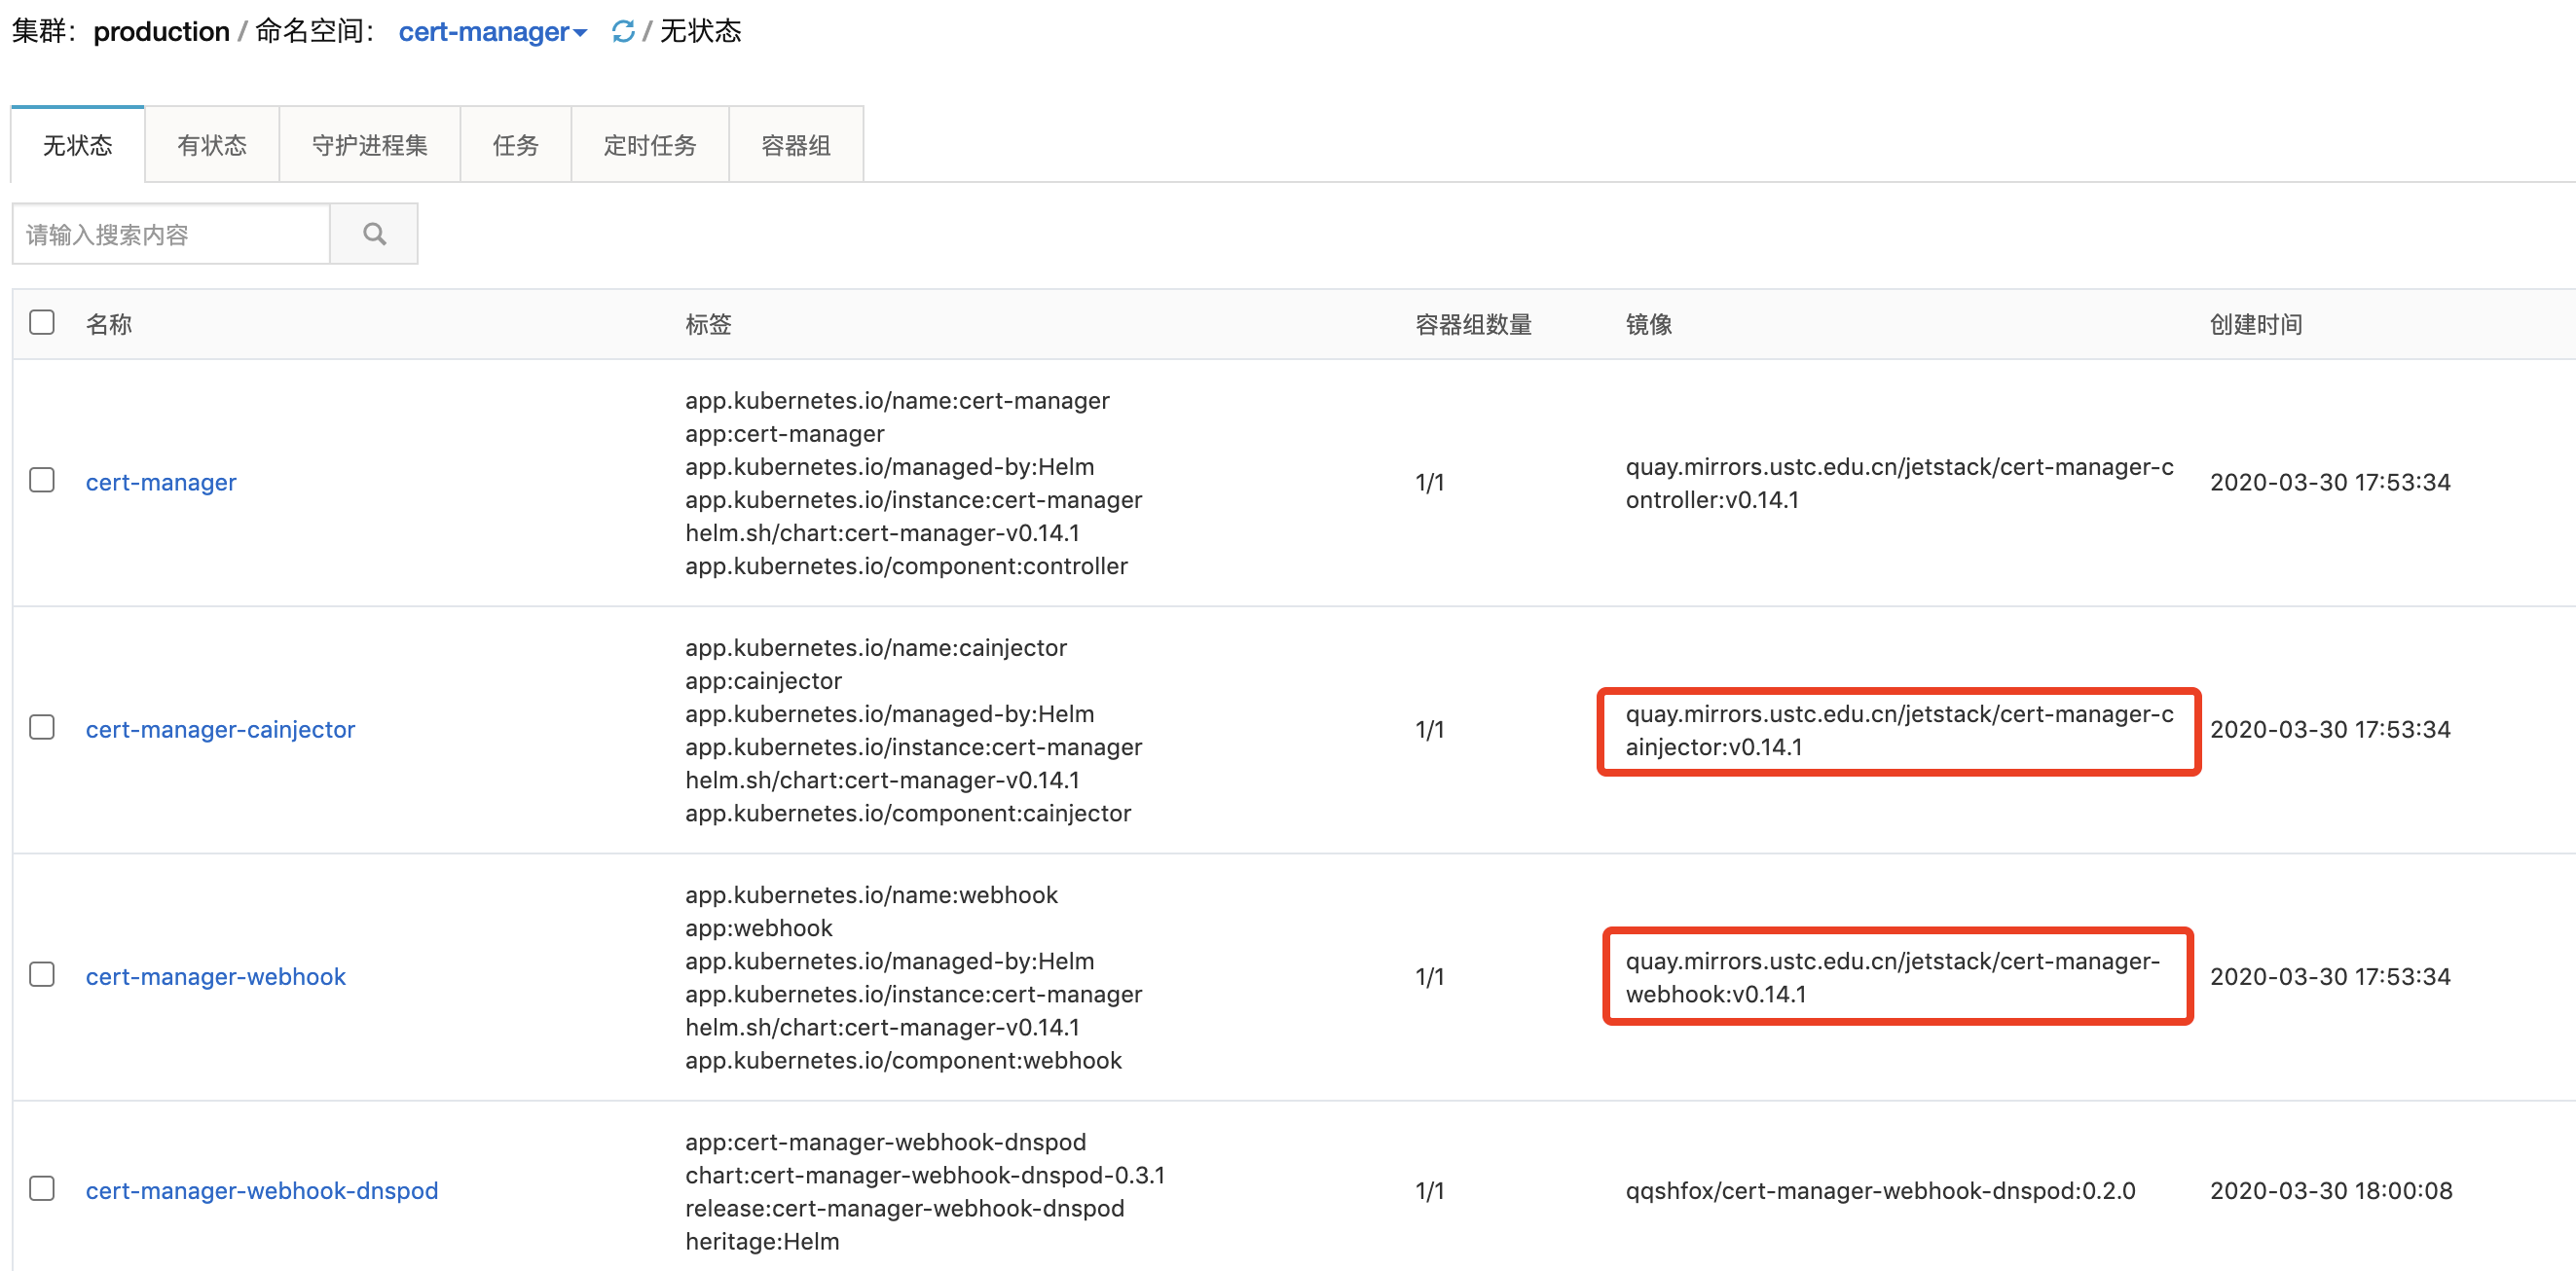Click the production cluster breadcrumb

point(161,32)
